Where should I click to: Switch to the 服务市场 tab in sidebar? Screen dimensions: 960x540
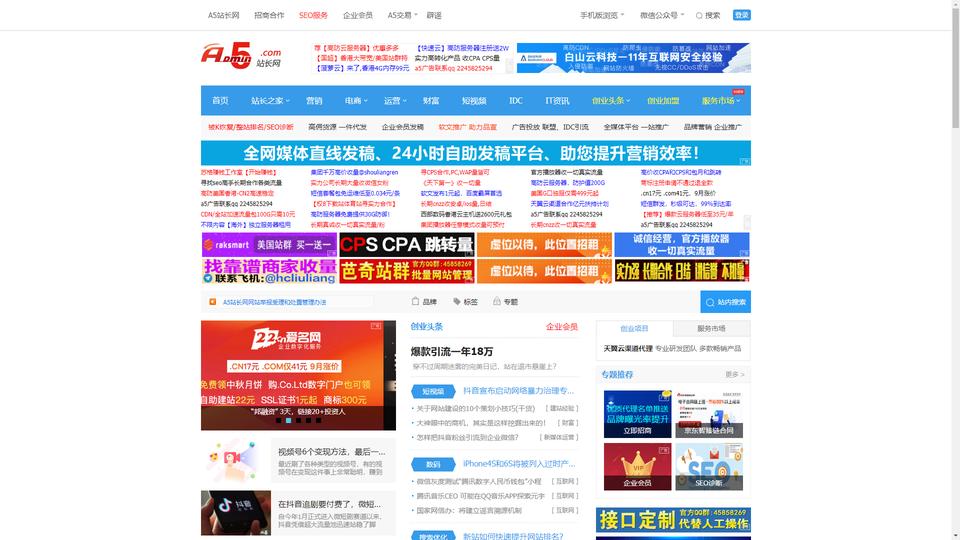711,329
